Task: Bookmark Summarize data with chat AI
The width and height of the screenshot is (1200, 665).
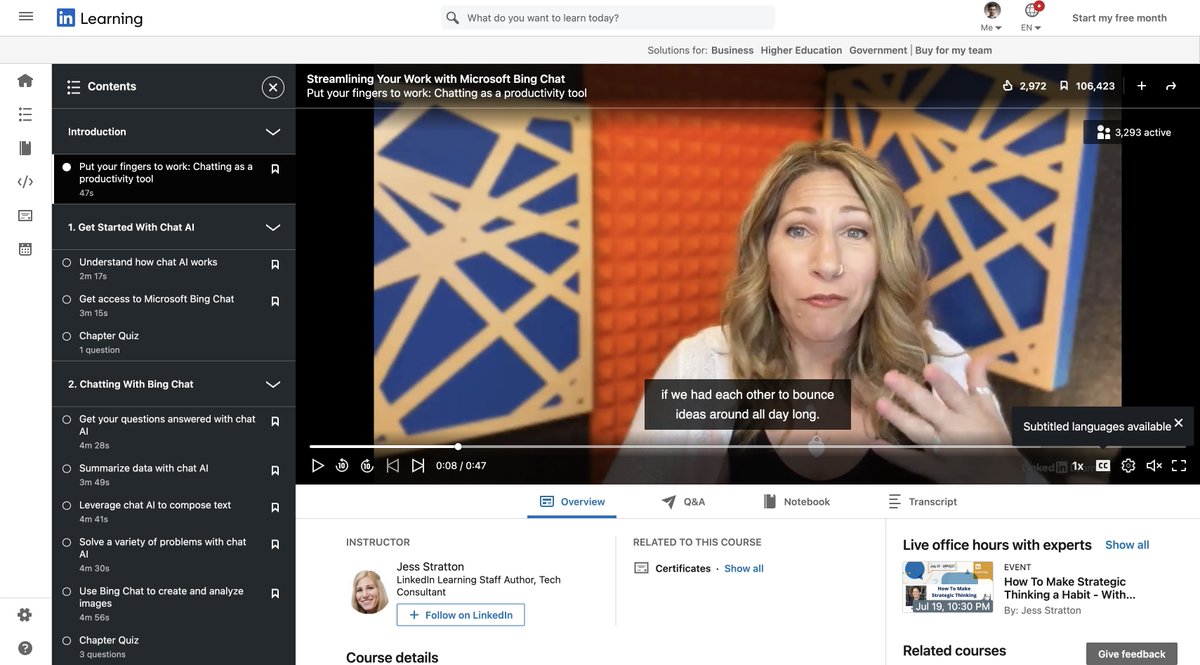Action: pyautogui.click(x=275, y=470)
